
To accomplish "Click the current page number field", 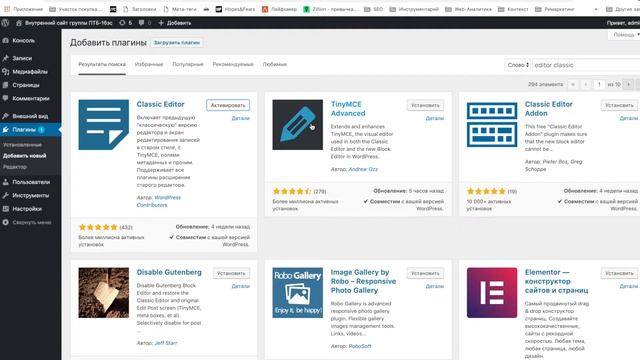I will tap(599, 84).
